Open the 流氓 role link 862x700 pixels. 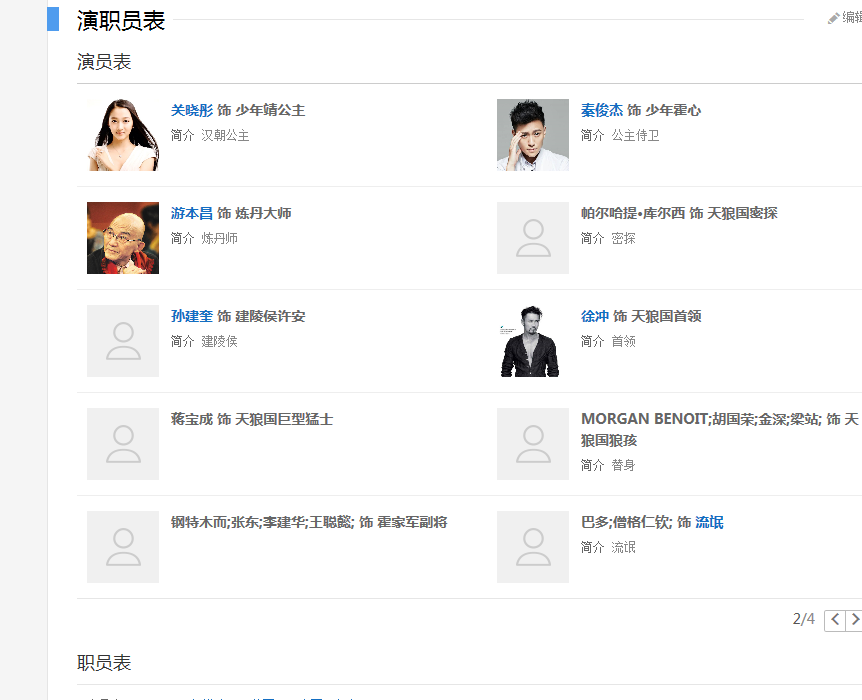(x=709, y=522)
